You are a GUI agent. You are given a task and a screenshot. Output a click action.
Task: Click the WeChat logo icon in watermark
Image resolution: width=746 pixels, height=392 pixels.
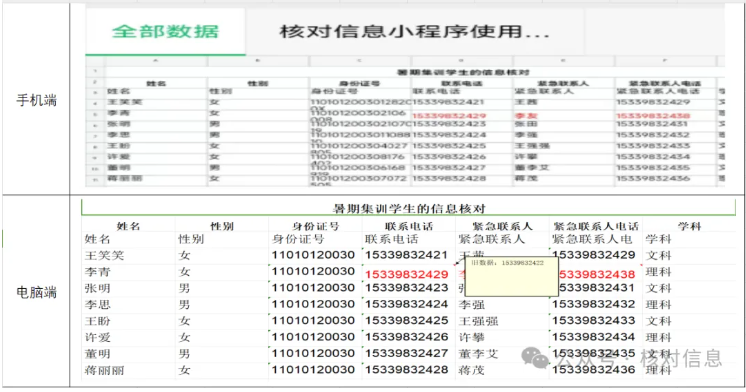[x=535, y=358]
